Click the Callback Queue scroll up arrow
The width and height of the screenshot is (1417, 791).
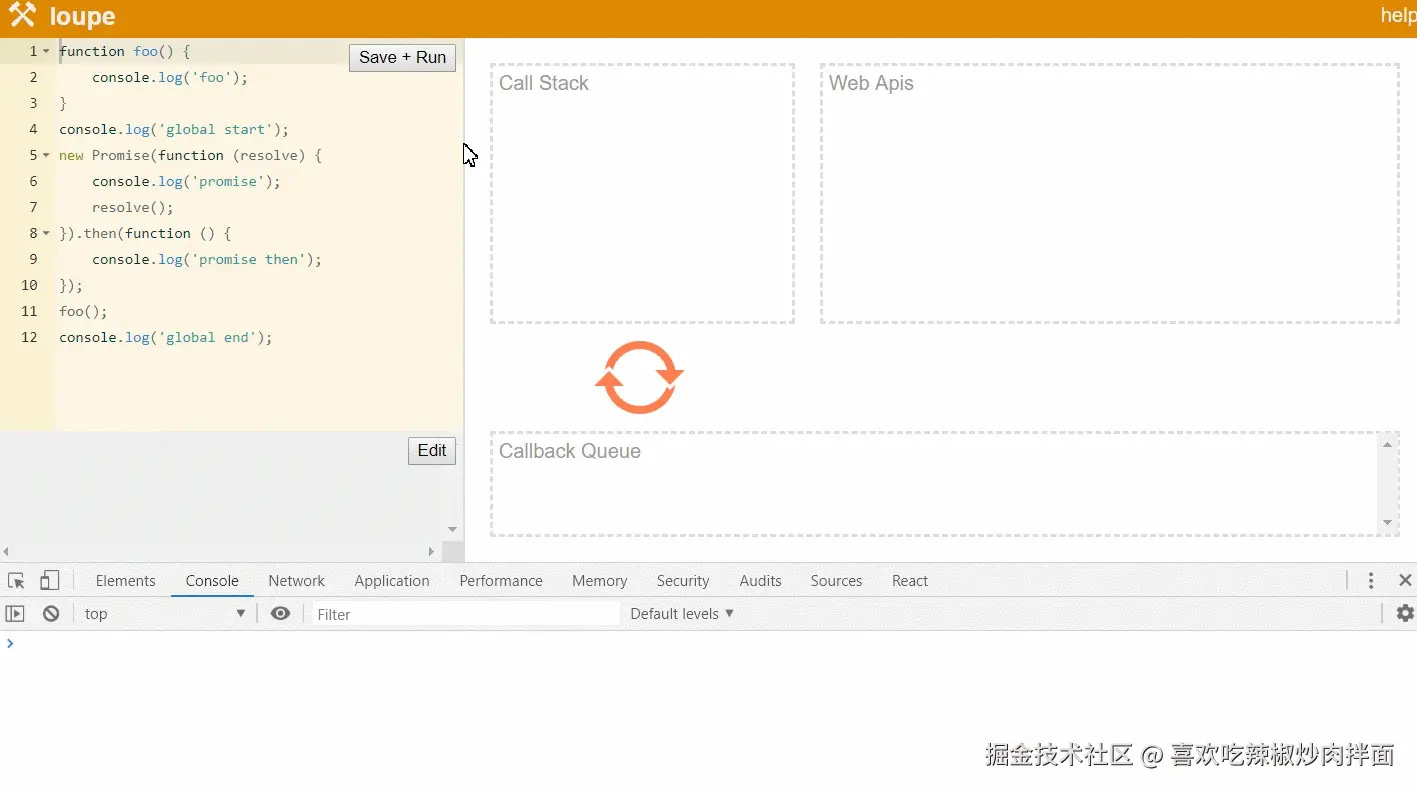pos(1387,445)
